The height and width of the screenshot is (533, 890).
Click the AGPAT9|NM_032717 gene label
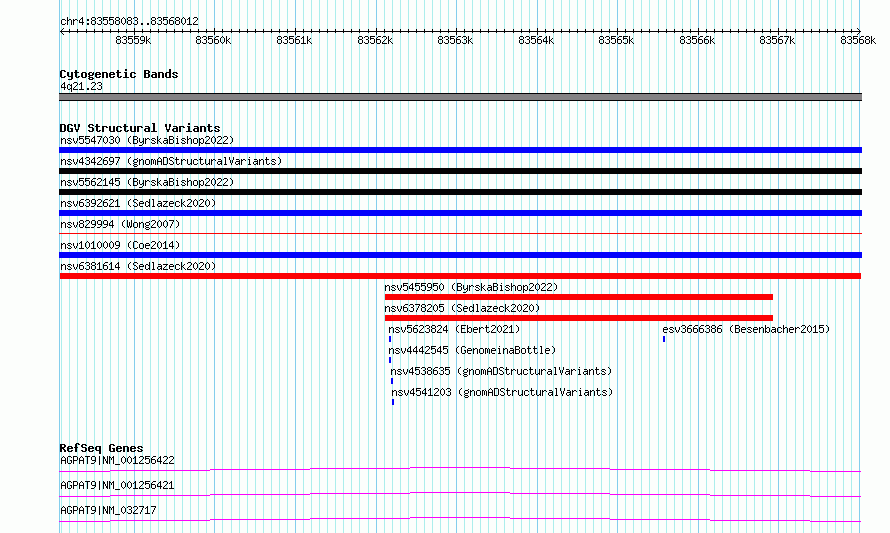(108, 510)
